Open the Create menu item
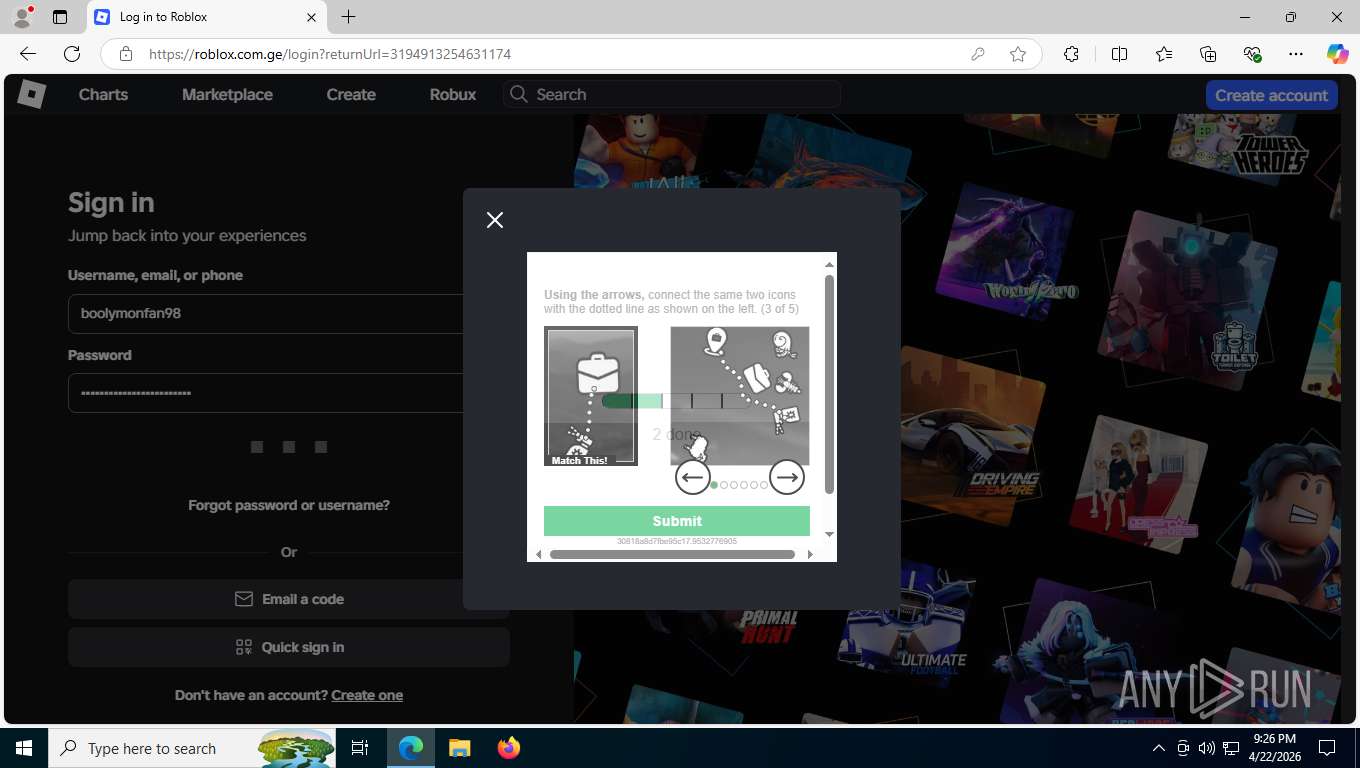This screenshot has height=768, width=1360. click(x=351, y=94)
